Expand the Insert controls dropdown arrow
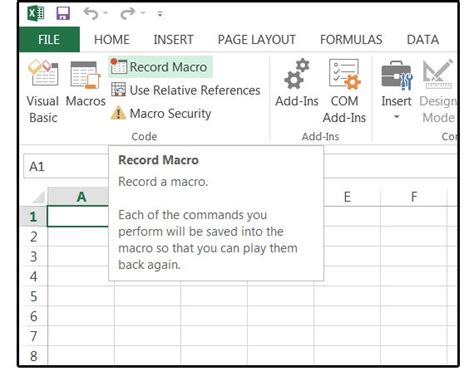 coord(396,117)
